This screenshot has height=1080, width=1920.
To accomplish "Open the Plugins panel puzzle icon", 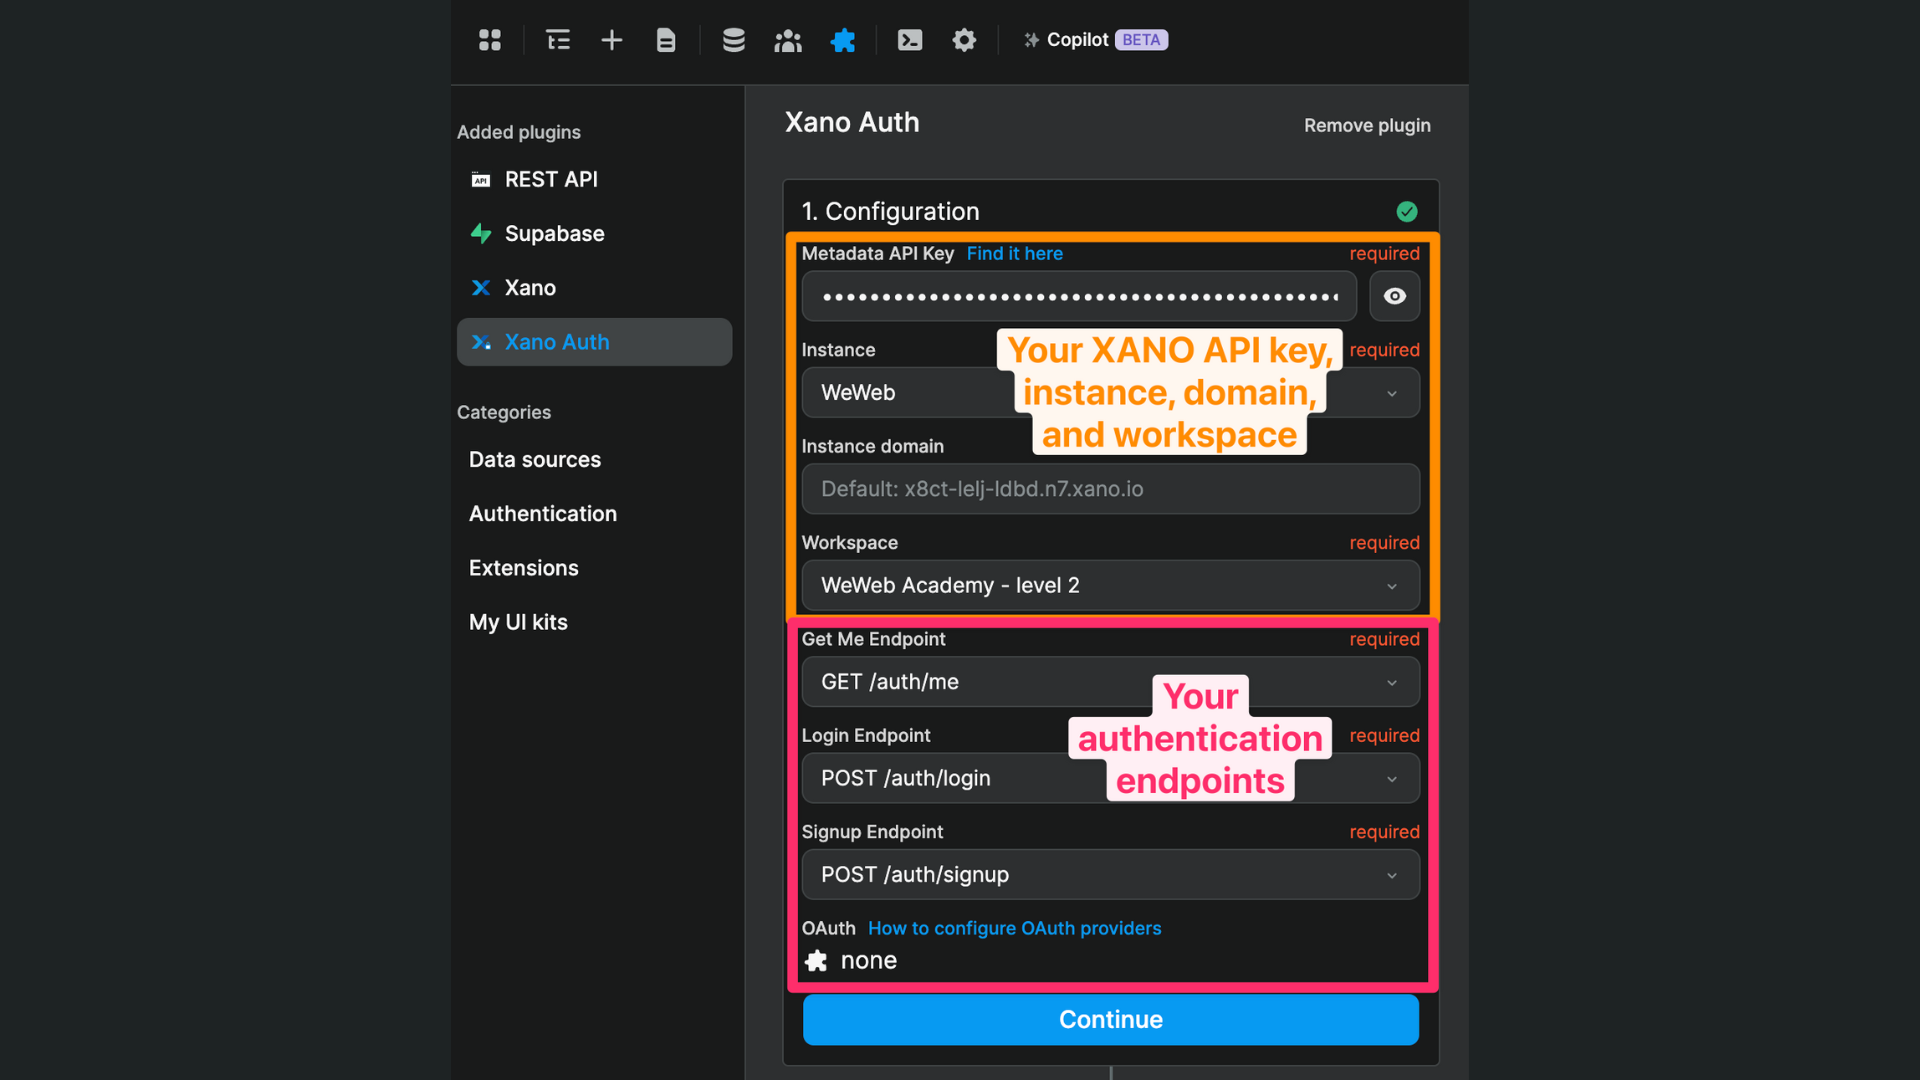I will pos(843,40).
